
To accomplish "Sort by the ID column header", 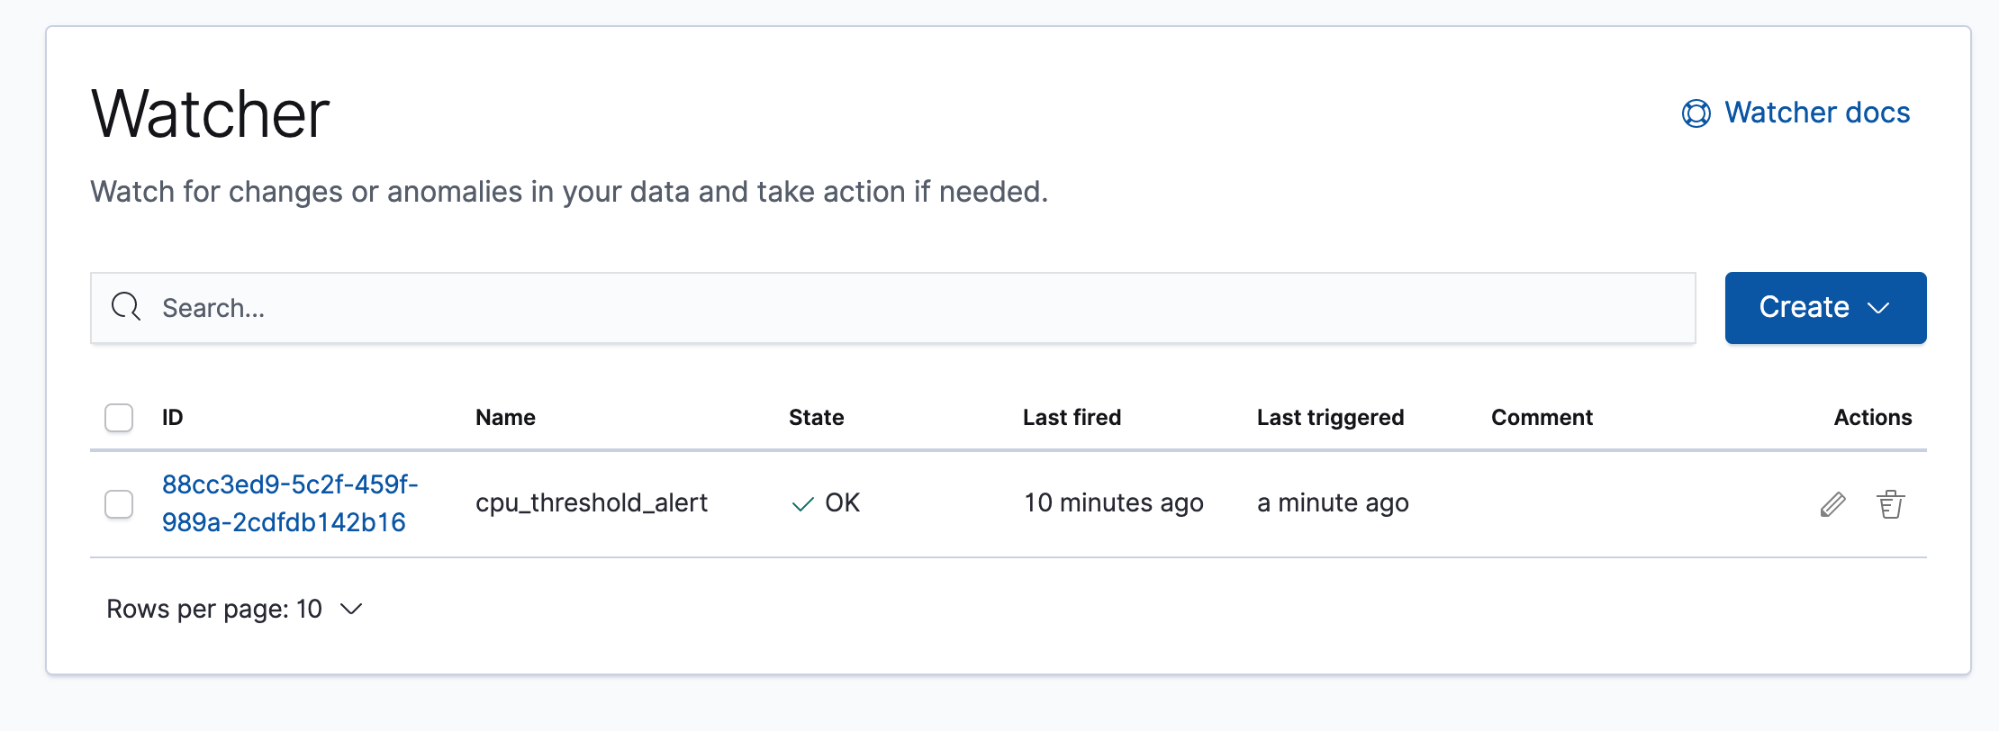I will click(173, 417).
